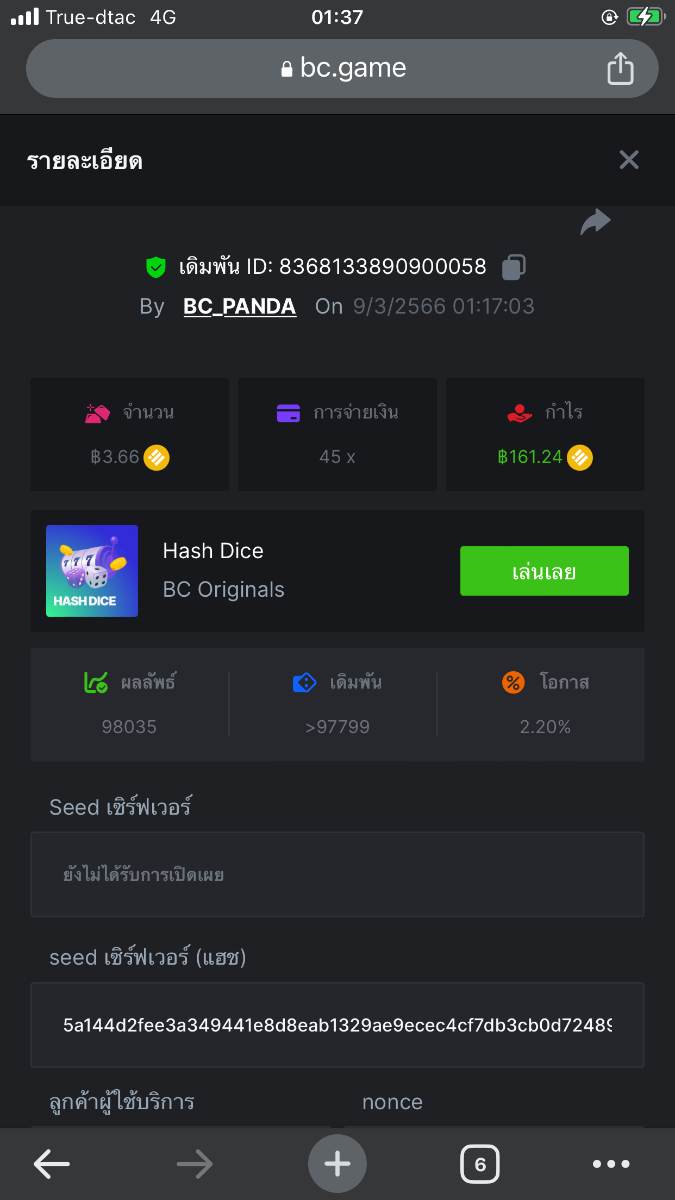Tap the orange percent chance icon
This screenshot has height=1200, width=675.
pyautogui.click(x=513, y=683)
